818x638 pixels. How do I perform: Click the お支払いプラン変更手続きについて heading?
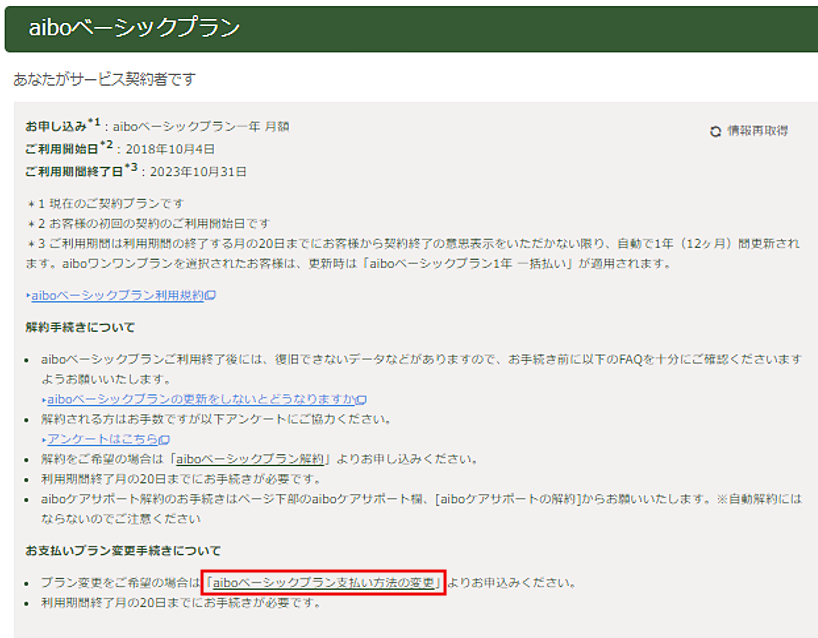click(123, 551)
